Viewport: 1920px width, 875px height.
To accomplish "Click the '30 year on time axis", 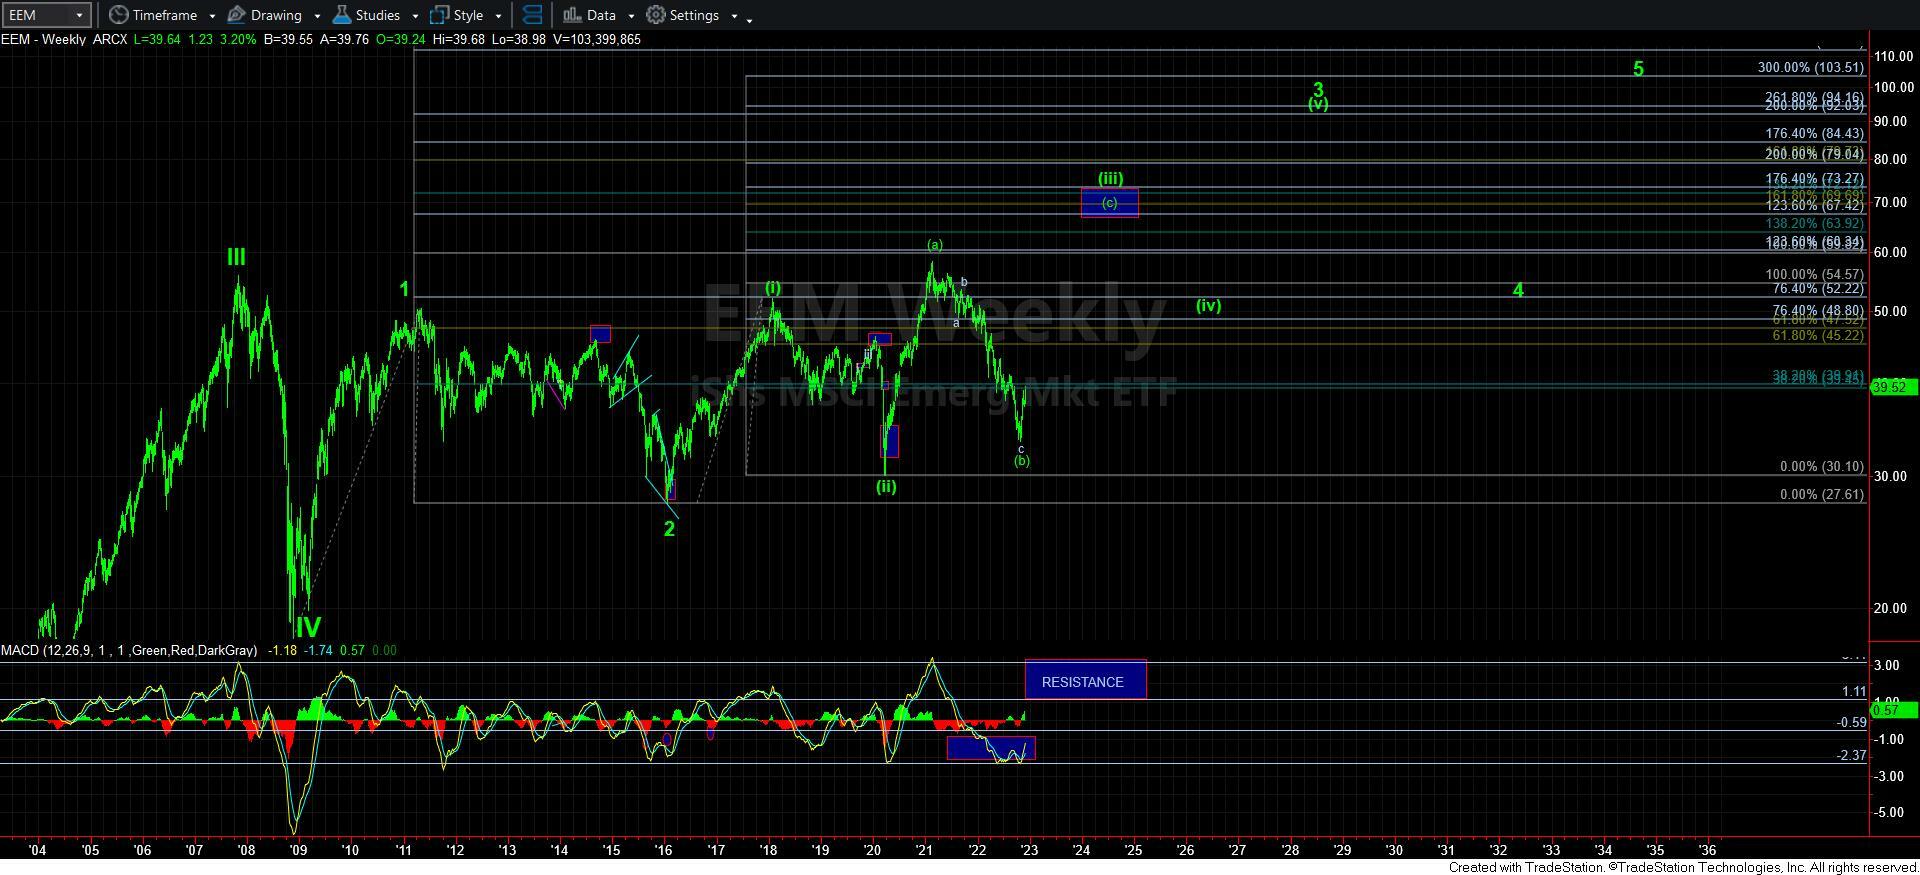I will [1394, 851].
